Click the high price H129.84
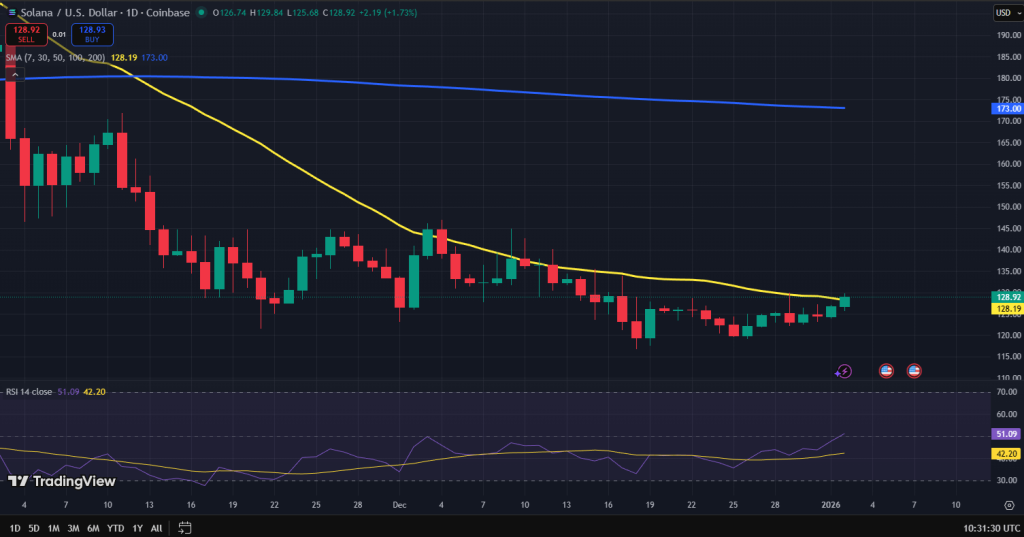The image size is (1024, 537). [266, 12]
